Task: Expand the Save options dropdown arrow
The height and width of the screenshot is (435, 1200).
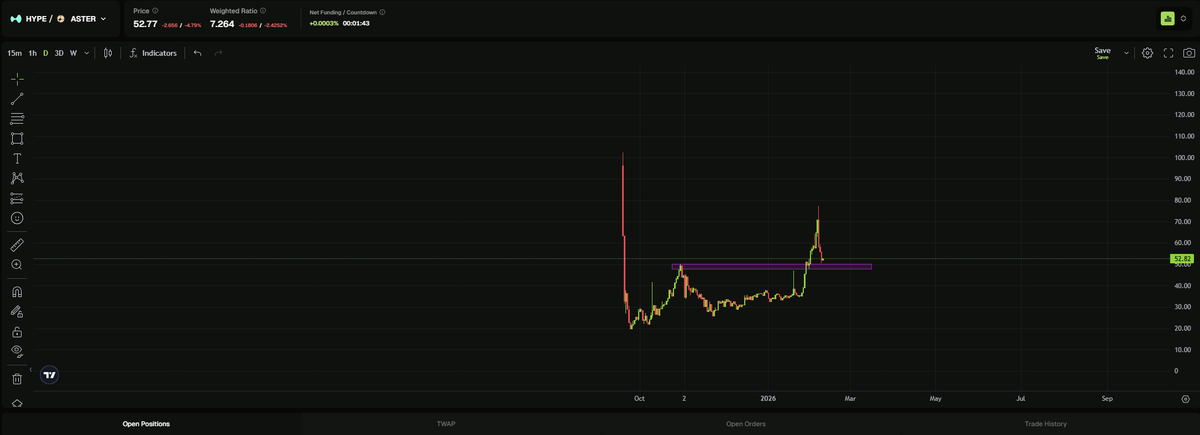Action: pyautogui.click(x=1127, y=53)
